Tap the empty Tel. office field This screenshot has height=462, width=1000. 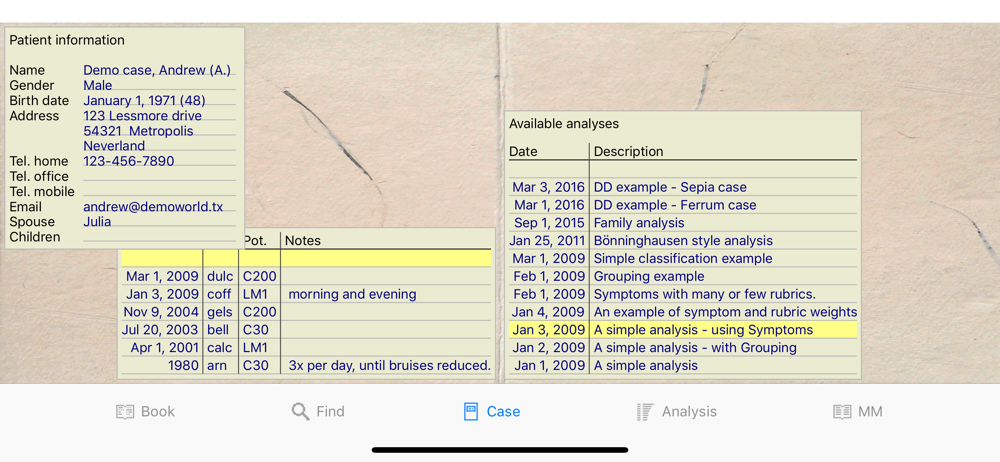click(159, 176)
